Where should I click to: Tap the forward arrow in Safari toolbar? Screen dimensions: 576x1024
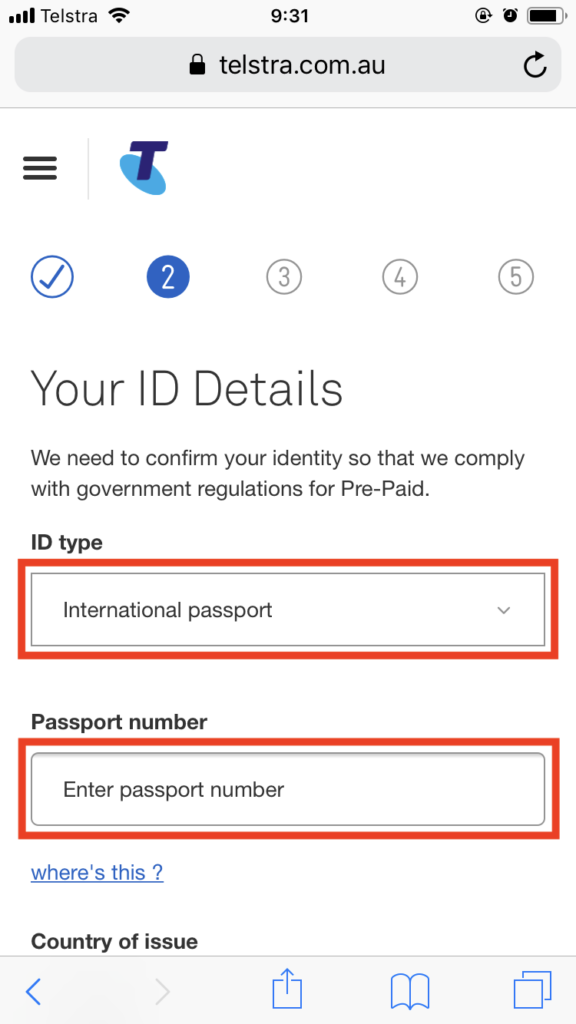(x=162, y=992)
